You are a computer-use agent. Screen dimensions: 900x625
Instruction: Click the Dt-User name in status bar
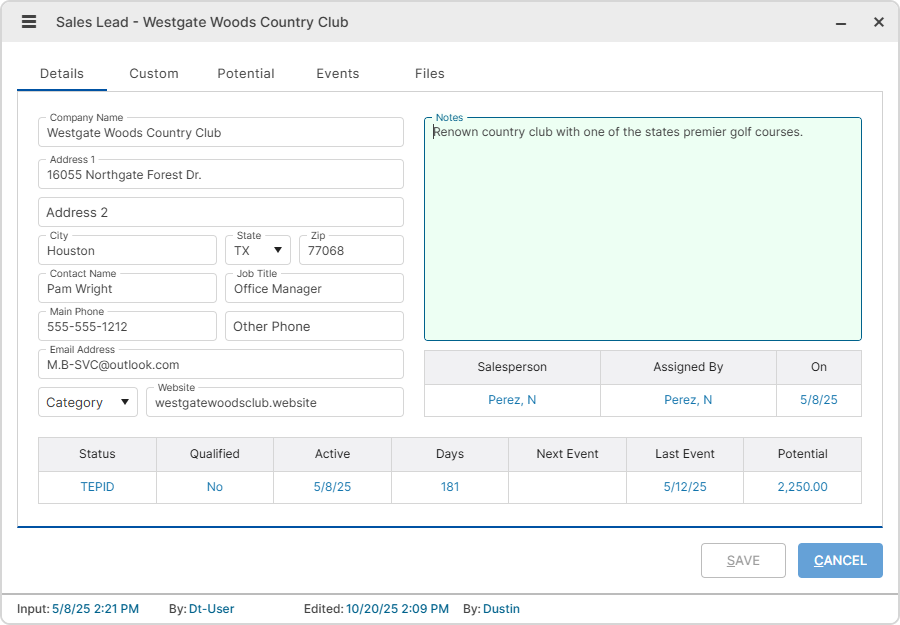click(x=211, y=609)
